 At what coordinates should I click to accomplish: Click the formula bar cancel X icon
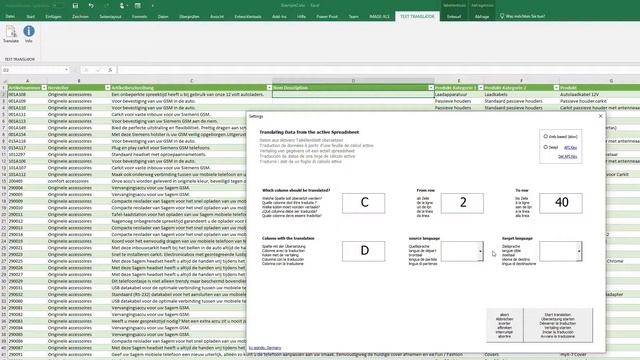(86, 70)
